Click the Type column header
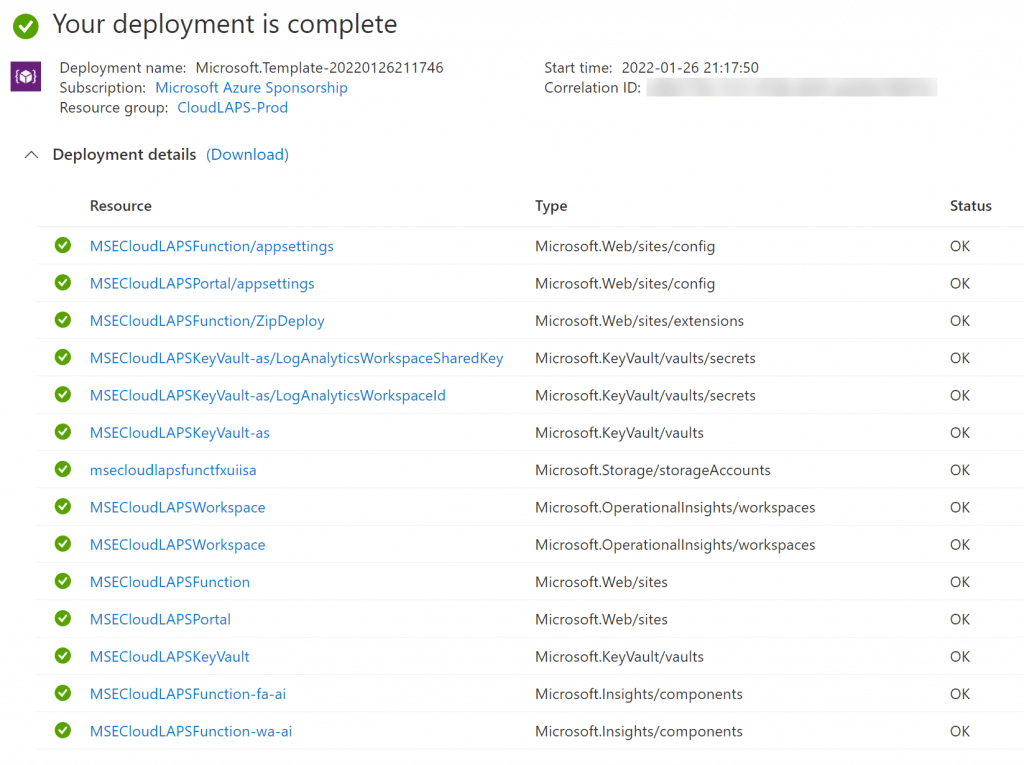1024x765 pixels. pyautogui.click(x=551, y=206)
